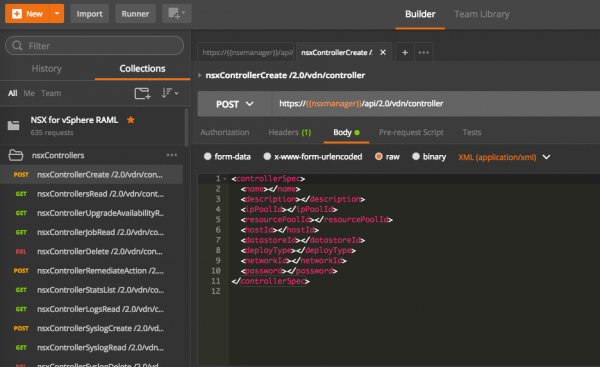Screen dimensions: 600x367
Task: Open the nsxControllerSyslogCreate request
Action: click(x=91, y=328)
